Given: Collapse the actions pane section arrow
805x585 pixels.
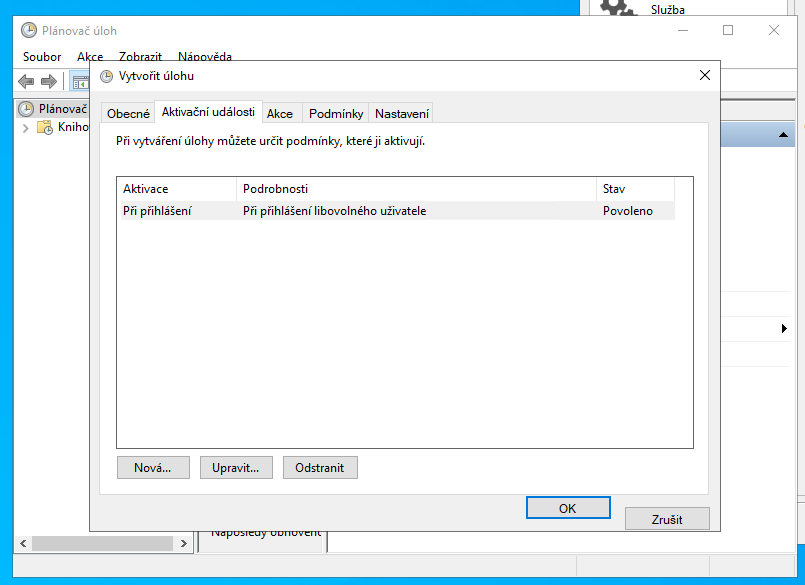Looking at the screenshot, I should 784,134.
